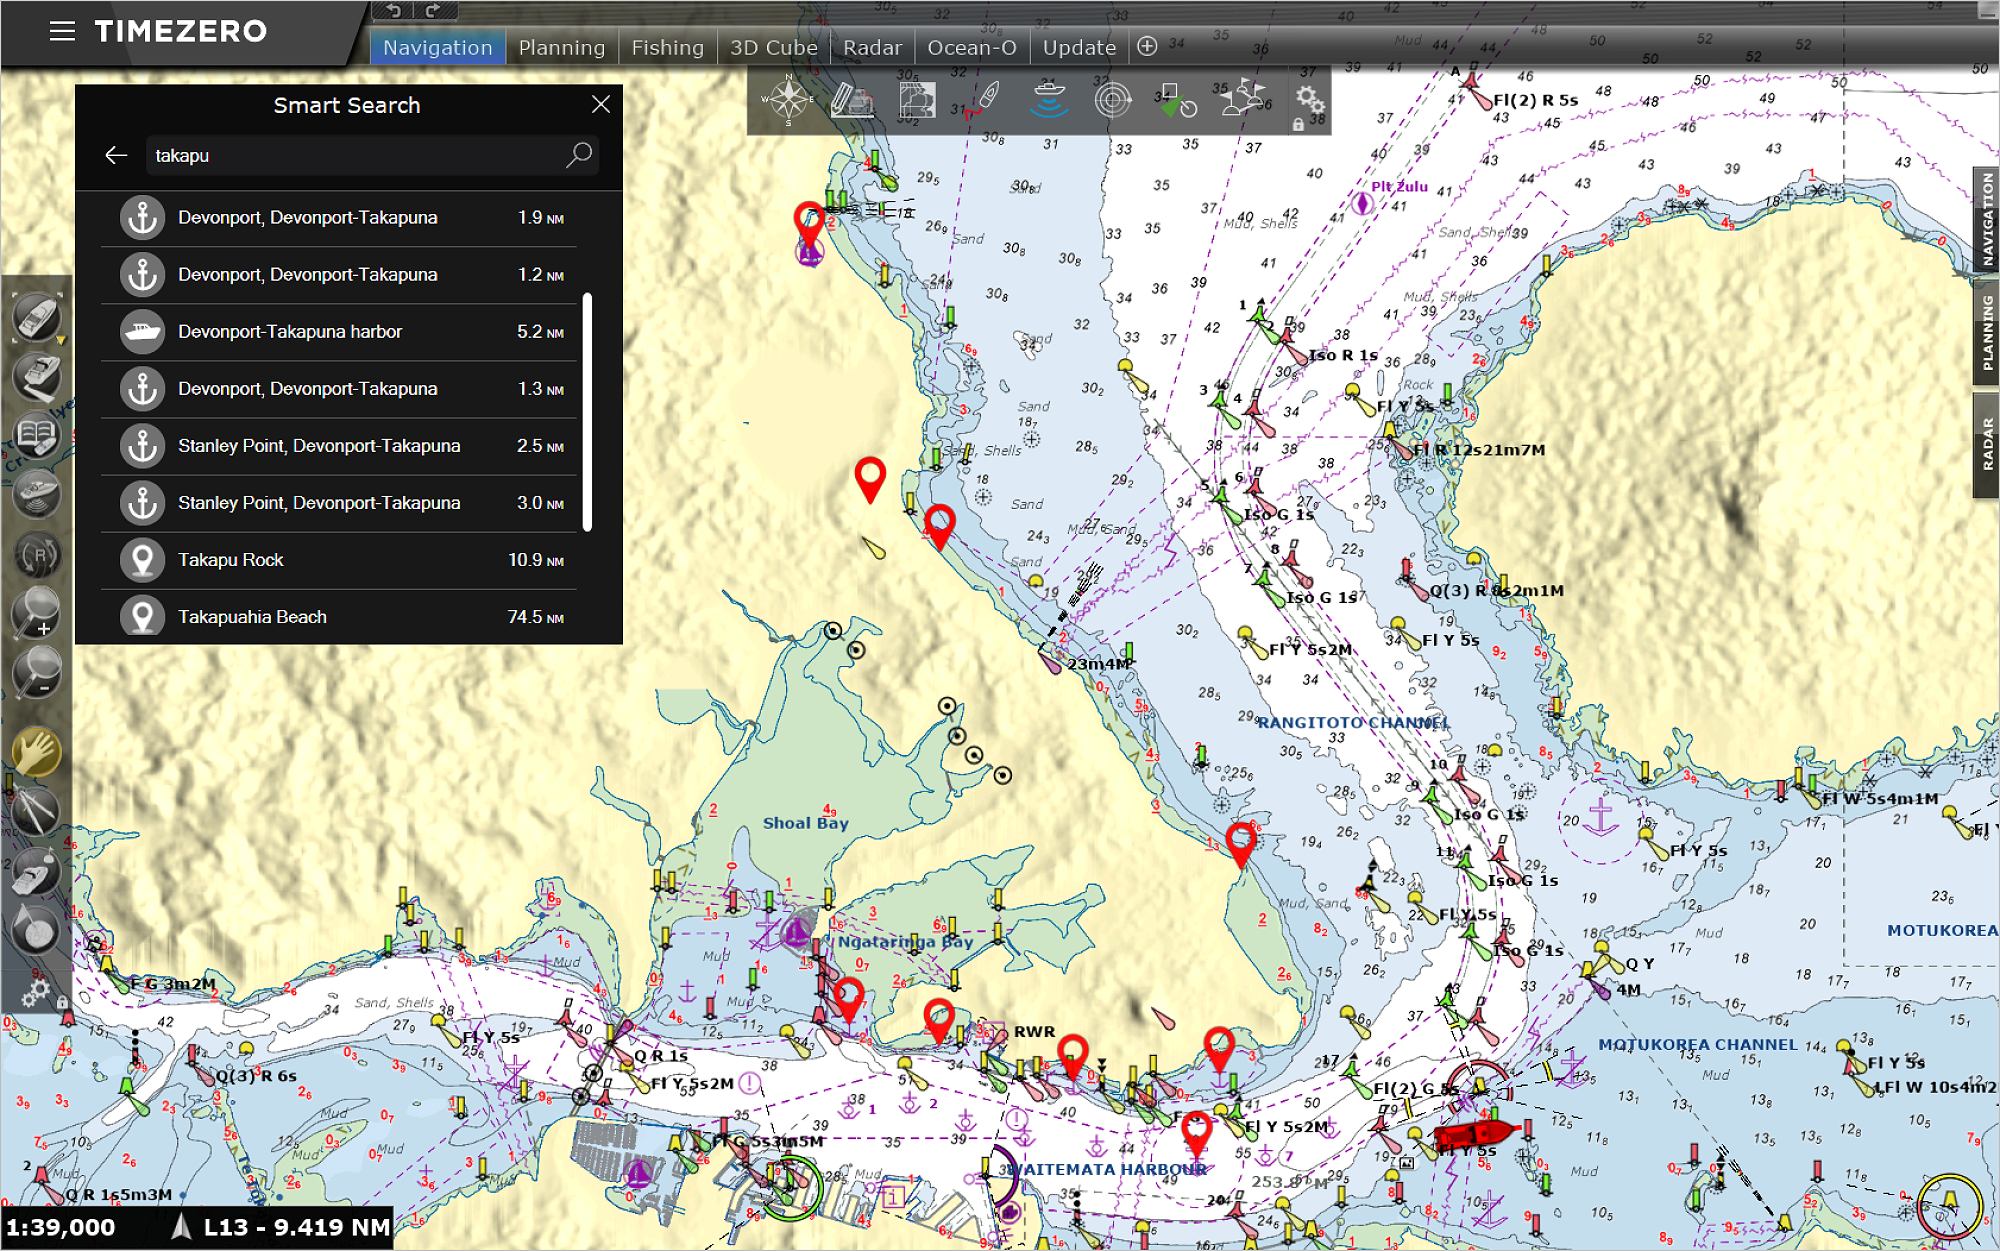
Task: Switch to the 3D Cube tab
Action: 773,47
